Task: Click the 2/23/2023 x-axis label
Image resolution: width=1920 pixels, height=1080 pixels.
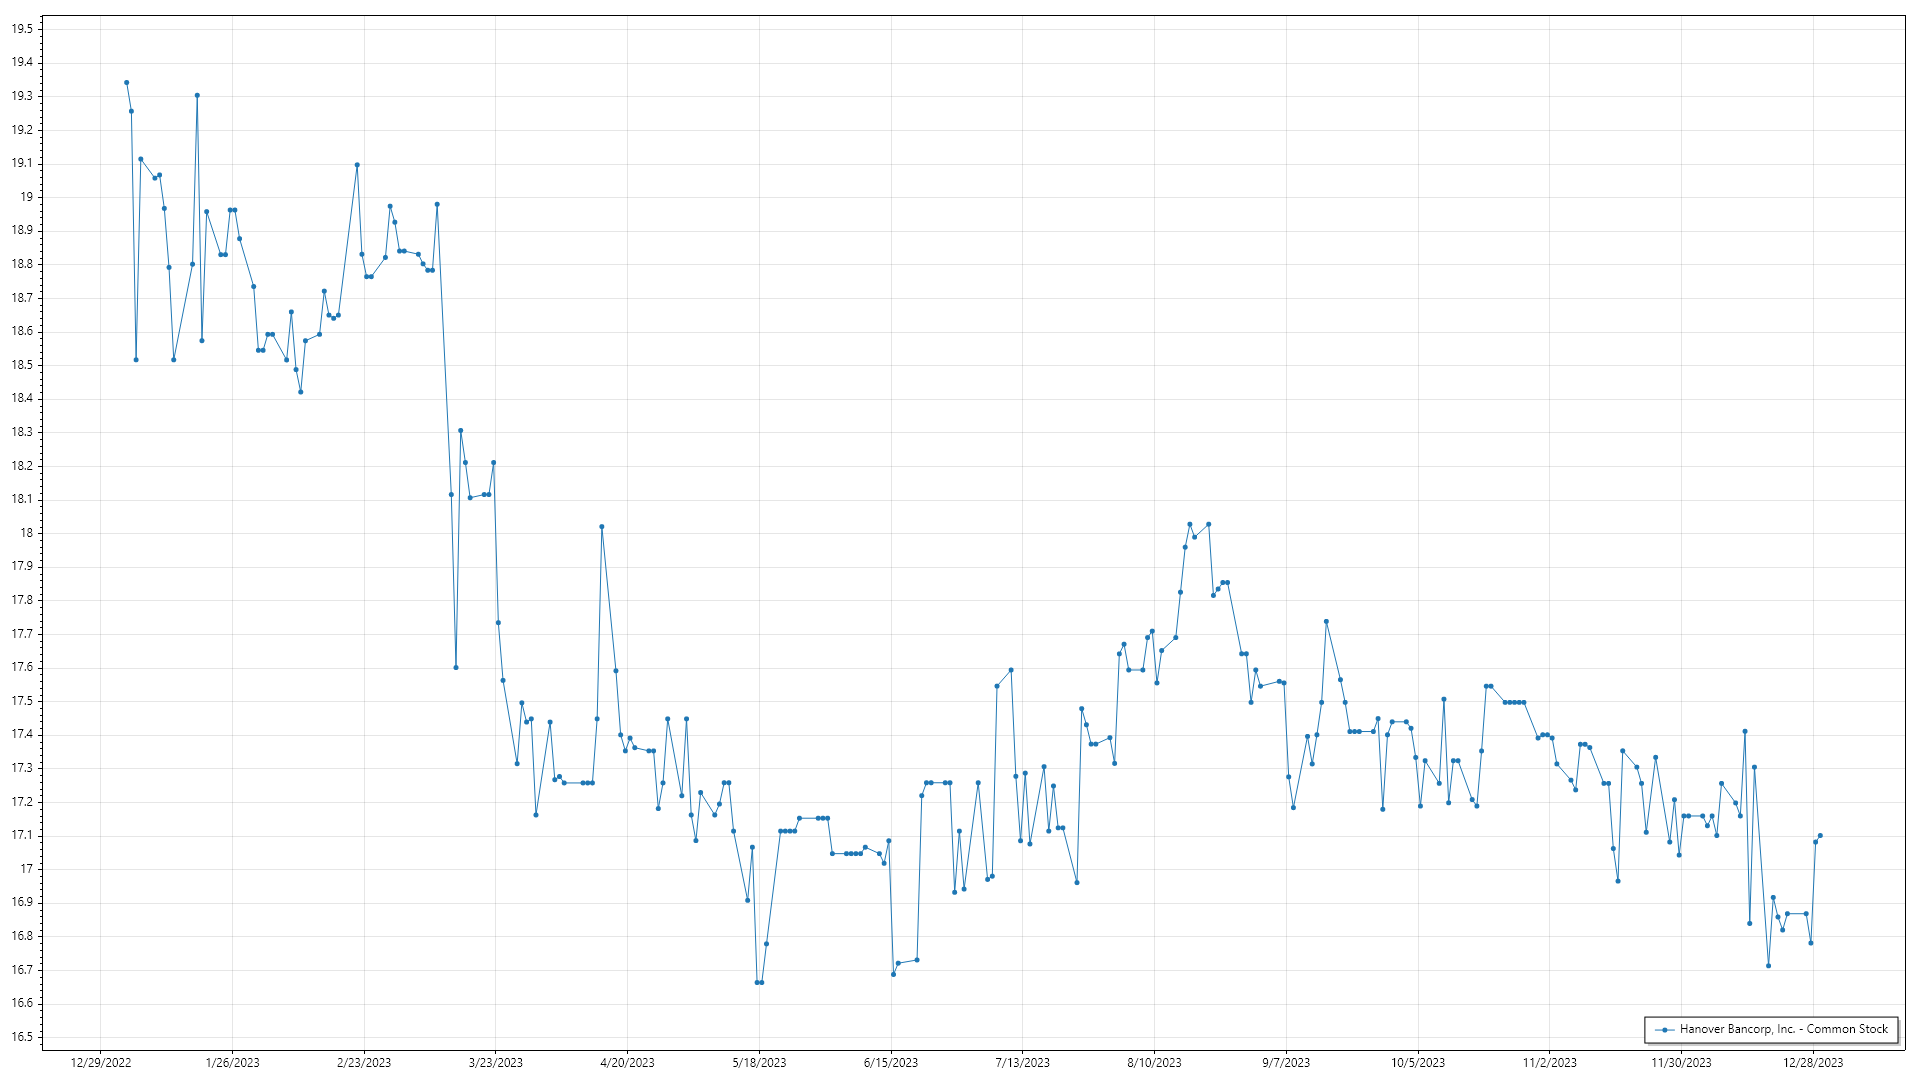Action: [364, 1062]
